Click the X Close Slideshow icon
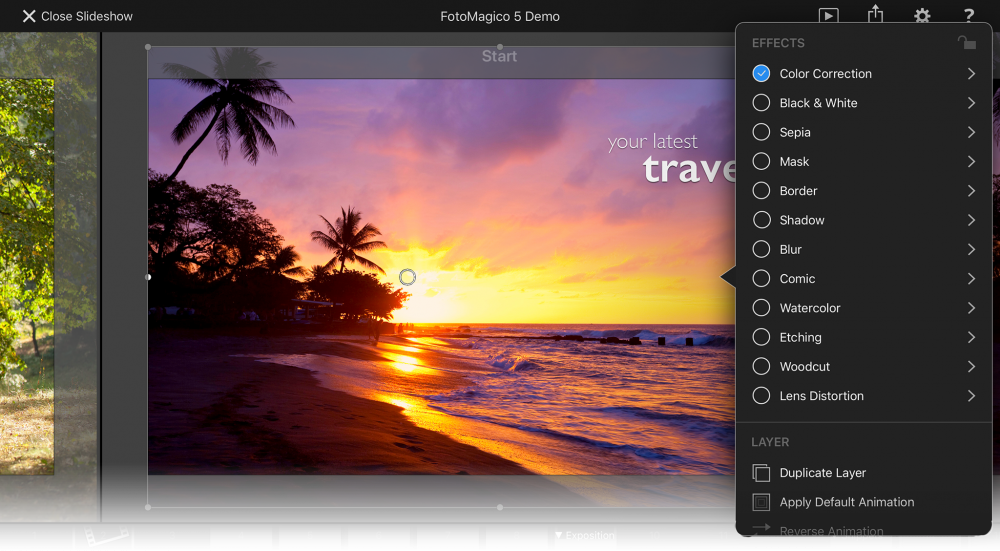This screenshot has width=1000, height=551. (29, 16)
